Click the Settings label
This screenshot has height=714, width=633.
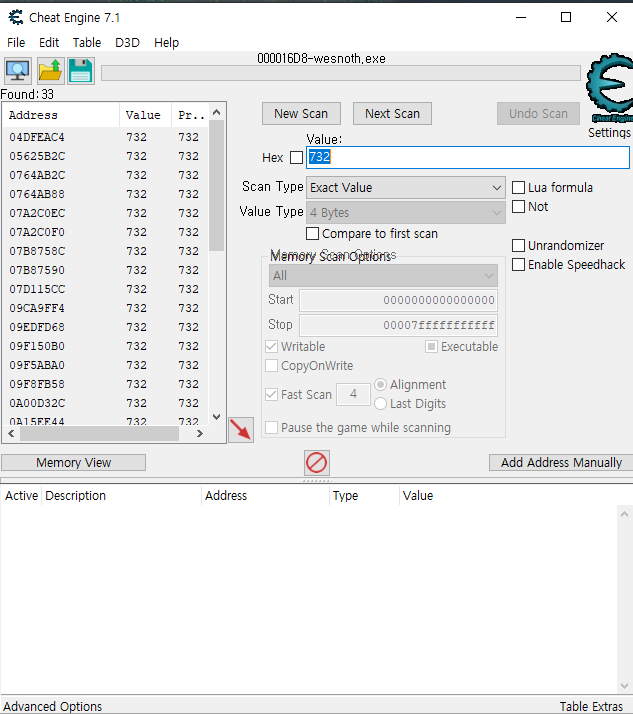[609, 133]
